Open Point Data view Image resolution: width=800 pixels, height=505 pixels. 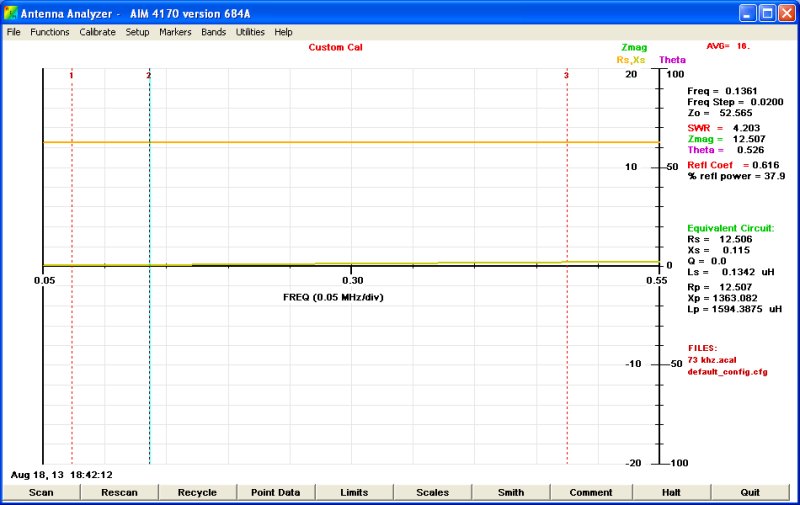275,492
